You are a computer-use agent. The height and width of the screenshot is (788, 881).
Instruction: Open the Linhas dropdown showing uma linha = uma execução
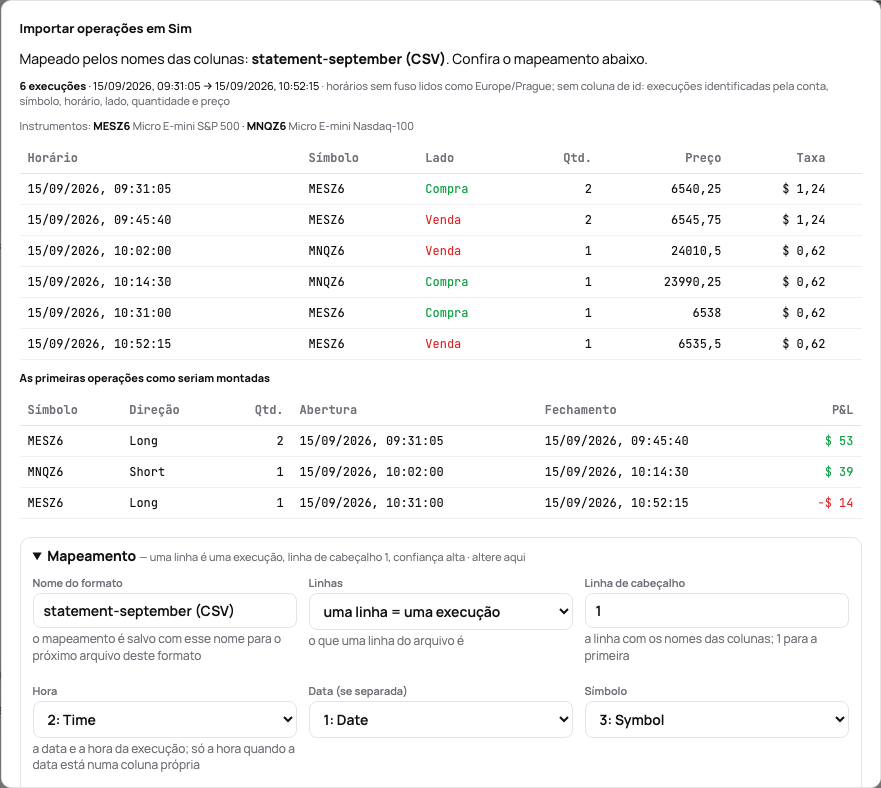click(440, 612)
